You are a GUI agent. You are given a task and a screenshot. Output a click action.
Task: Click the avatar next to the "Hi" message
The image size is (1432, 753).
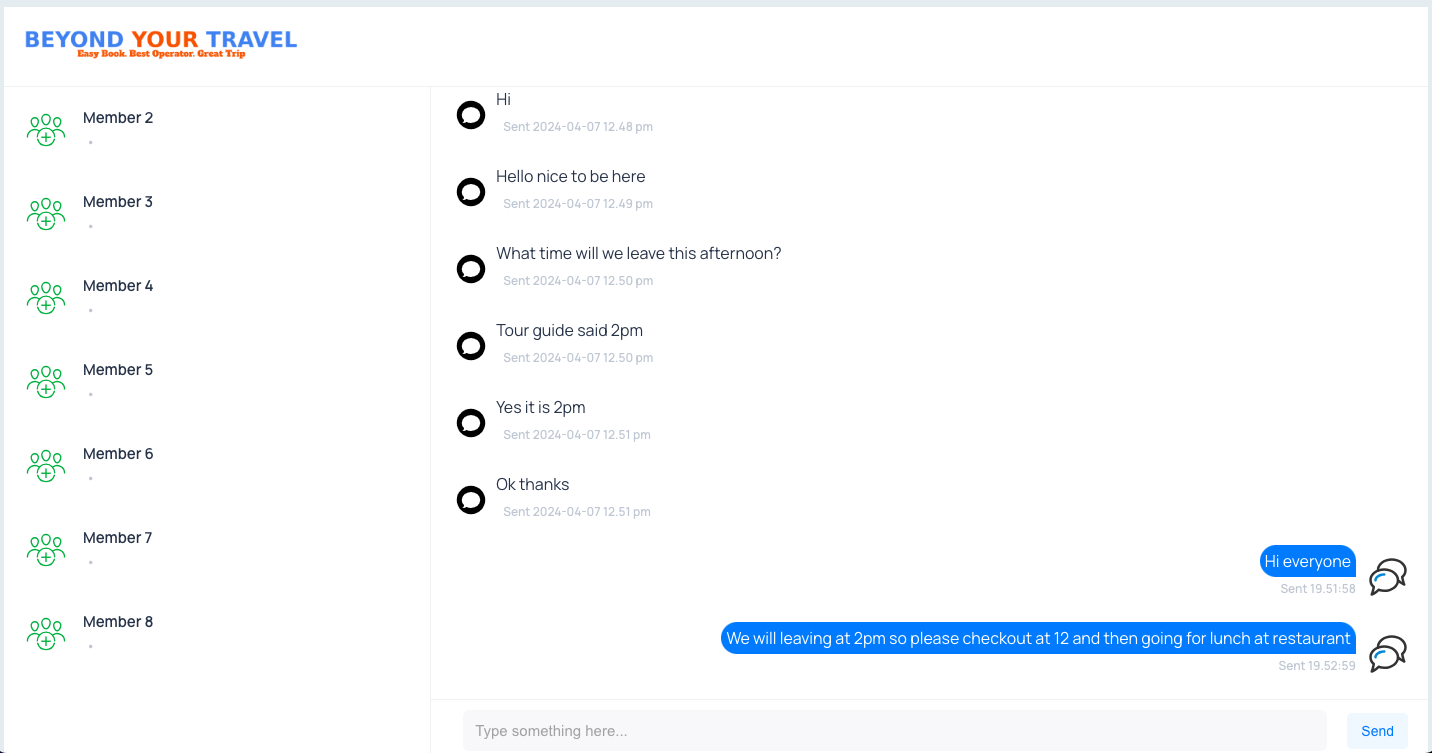pyautogui.click(x=471, y=115)
